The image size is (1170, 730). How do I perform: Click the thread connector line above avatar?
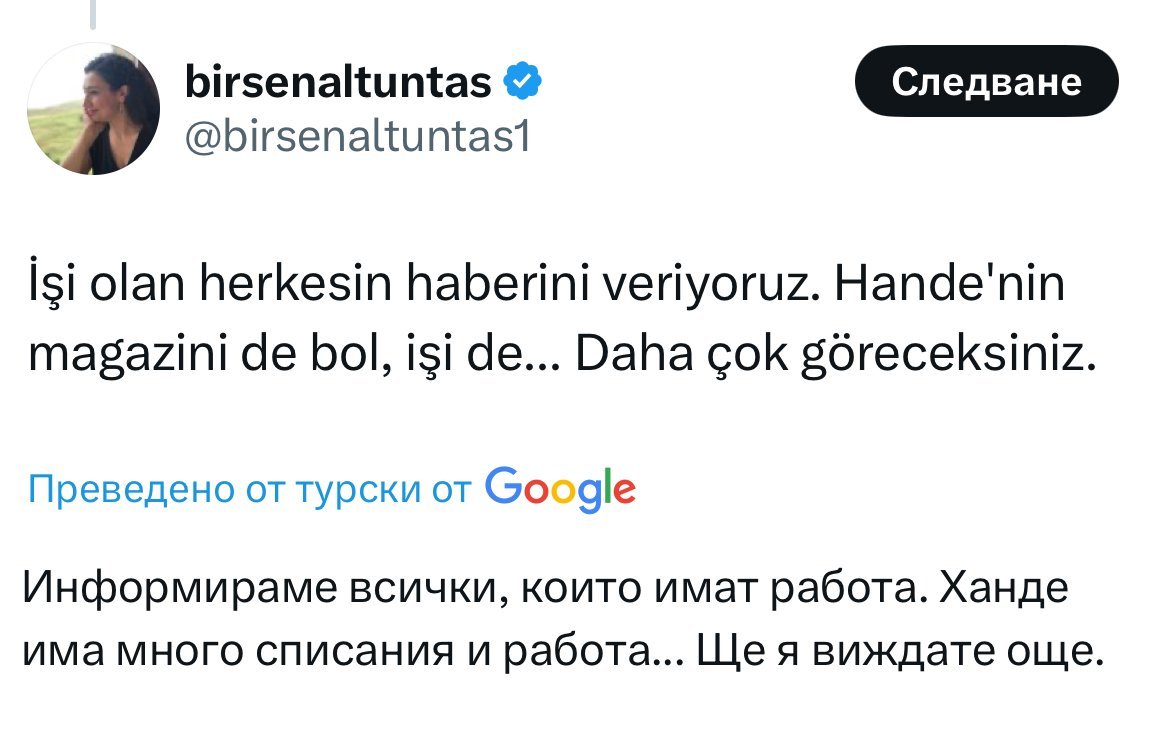tap(93, 14)
